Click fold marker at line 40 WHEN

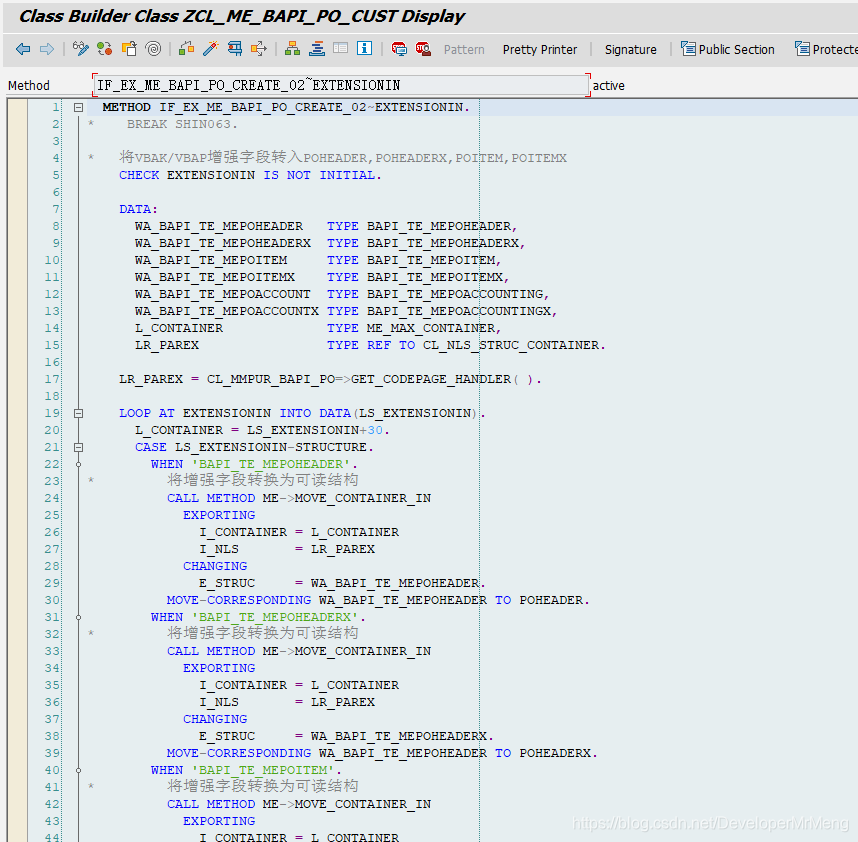pyautogui.click(x=78, y=770)
